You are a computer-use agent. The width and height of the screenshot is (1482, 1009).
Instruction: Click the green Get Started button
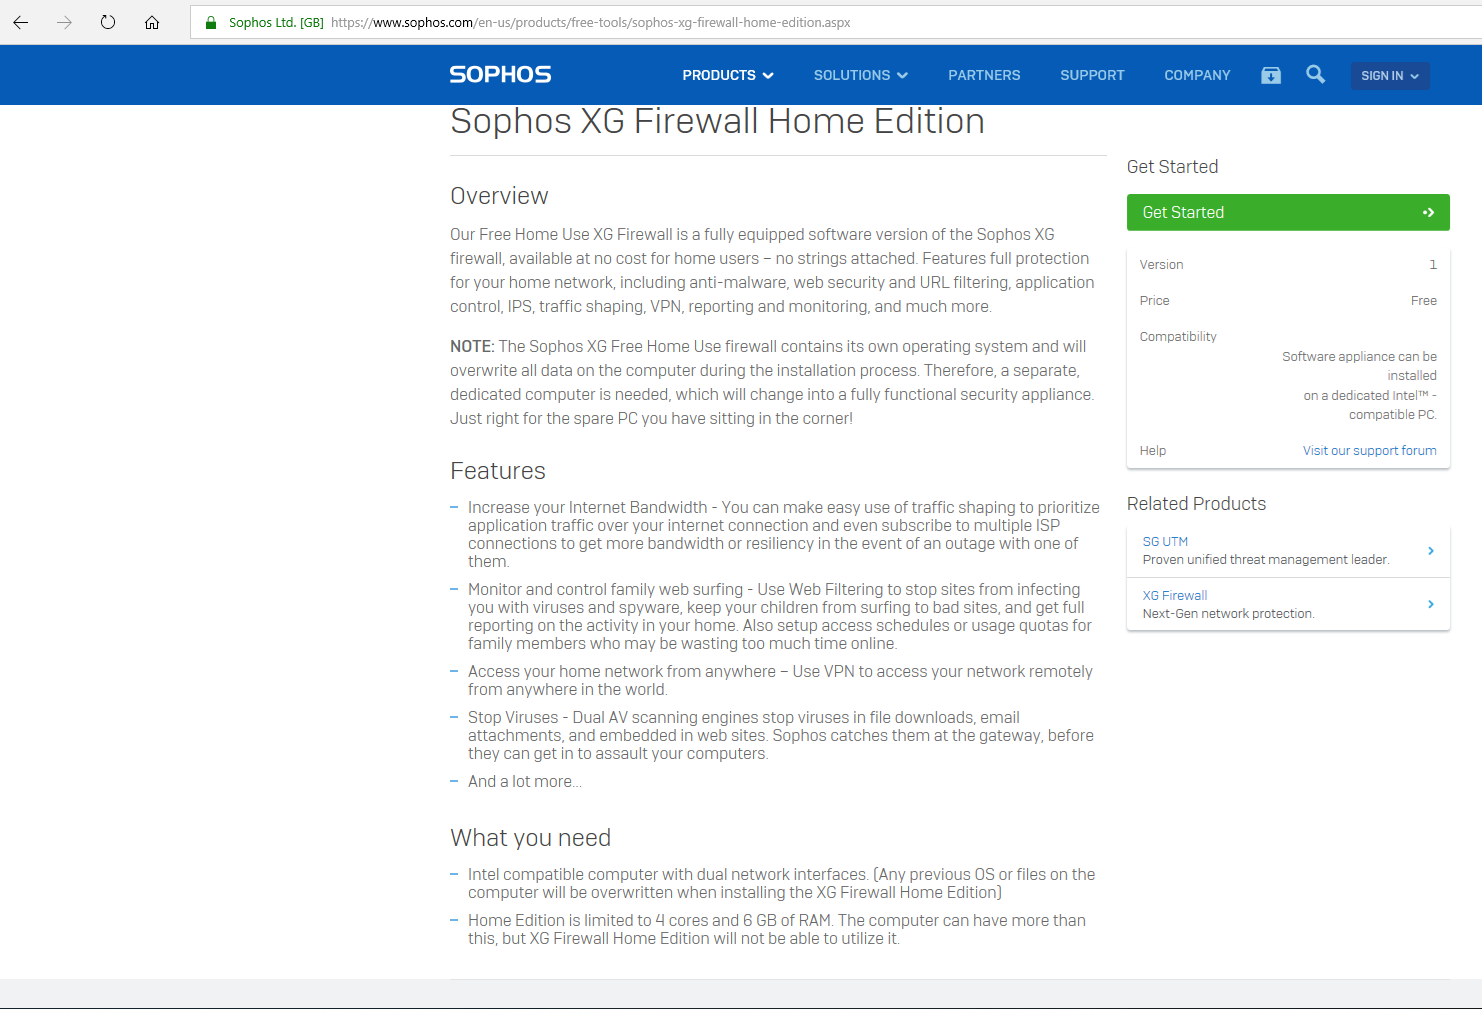pos(1288,212)
